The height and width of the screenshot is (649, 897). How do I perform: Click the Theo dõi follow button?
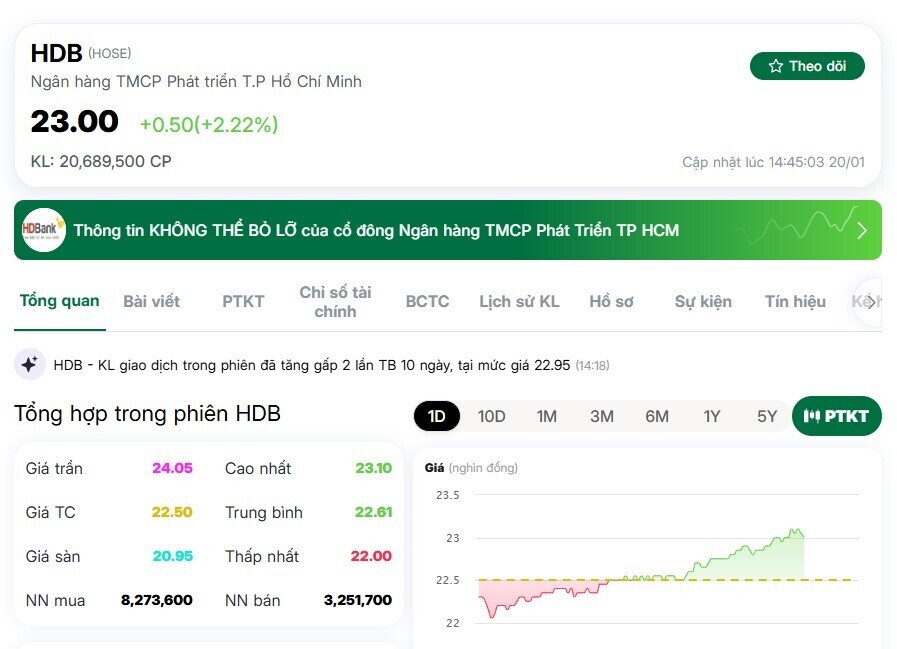(807, 65)
